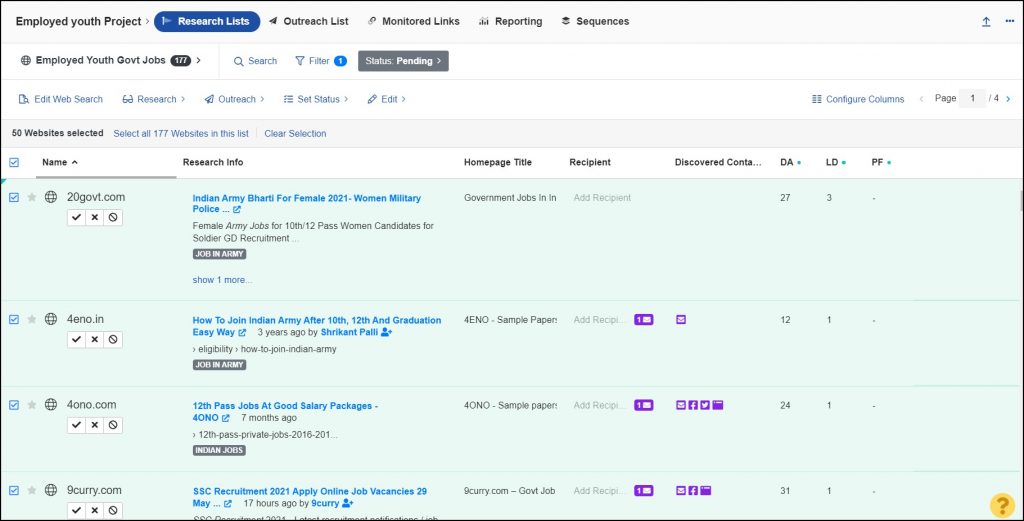Click the JOB IN ARMY tag under 4eno.in
The width and height of the screenshot is (1024, 521).
[219, 365]
